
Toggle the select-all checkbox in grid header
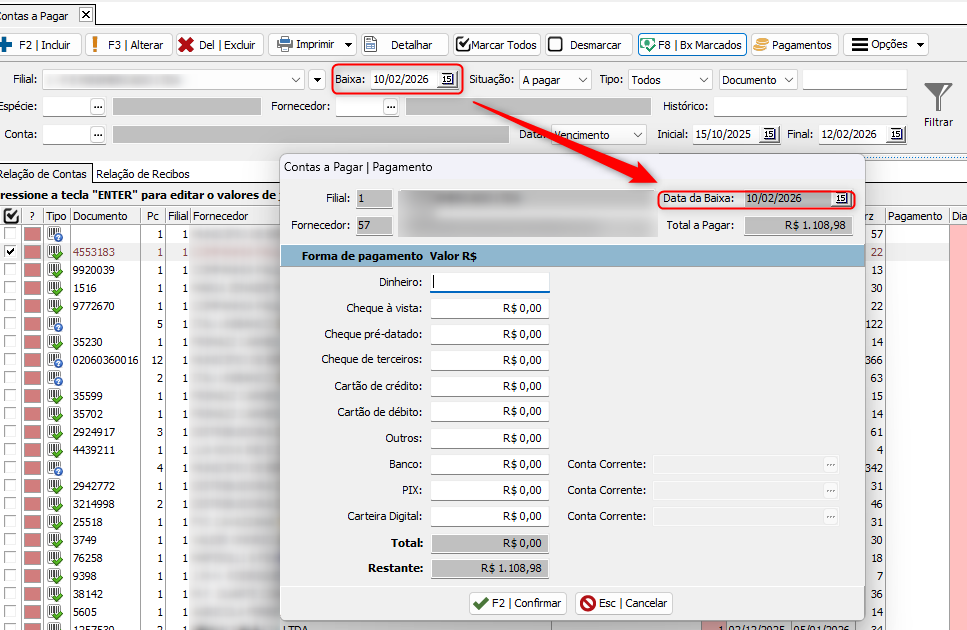pyautogui.click(x=11, y=216)
